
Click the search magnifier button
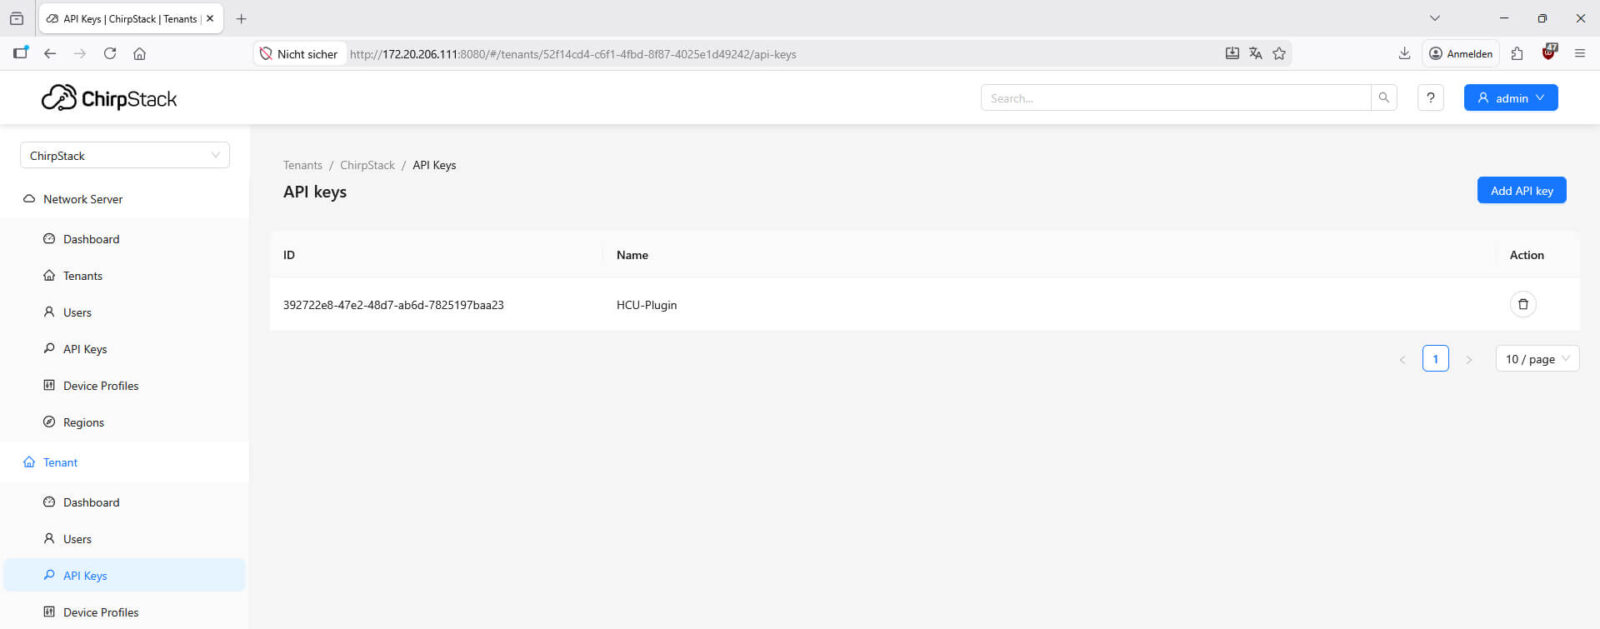[x=1384, y=98]
